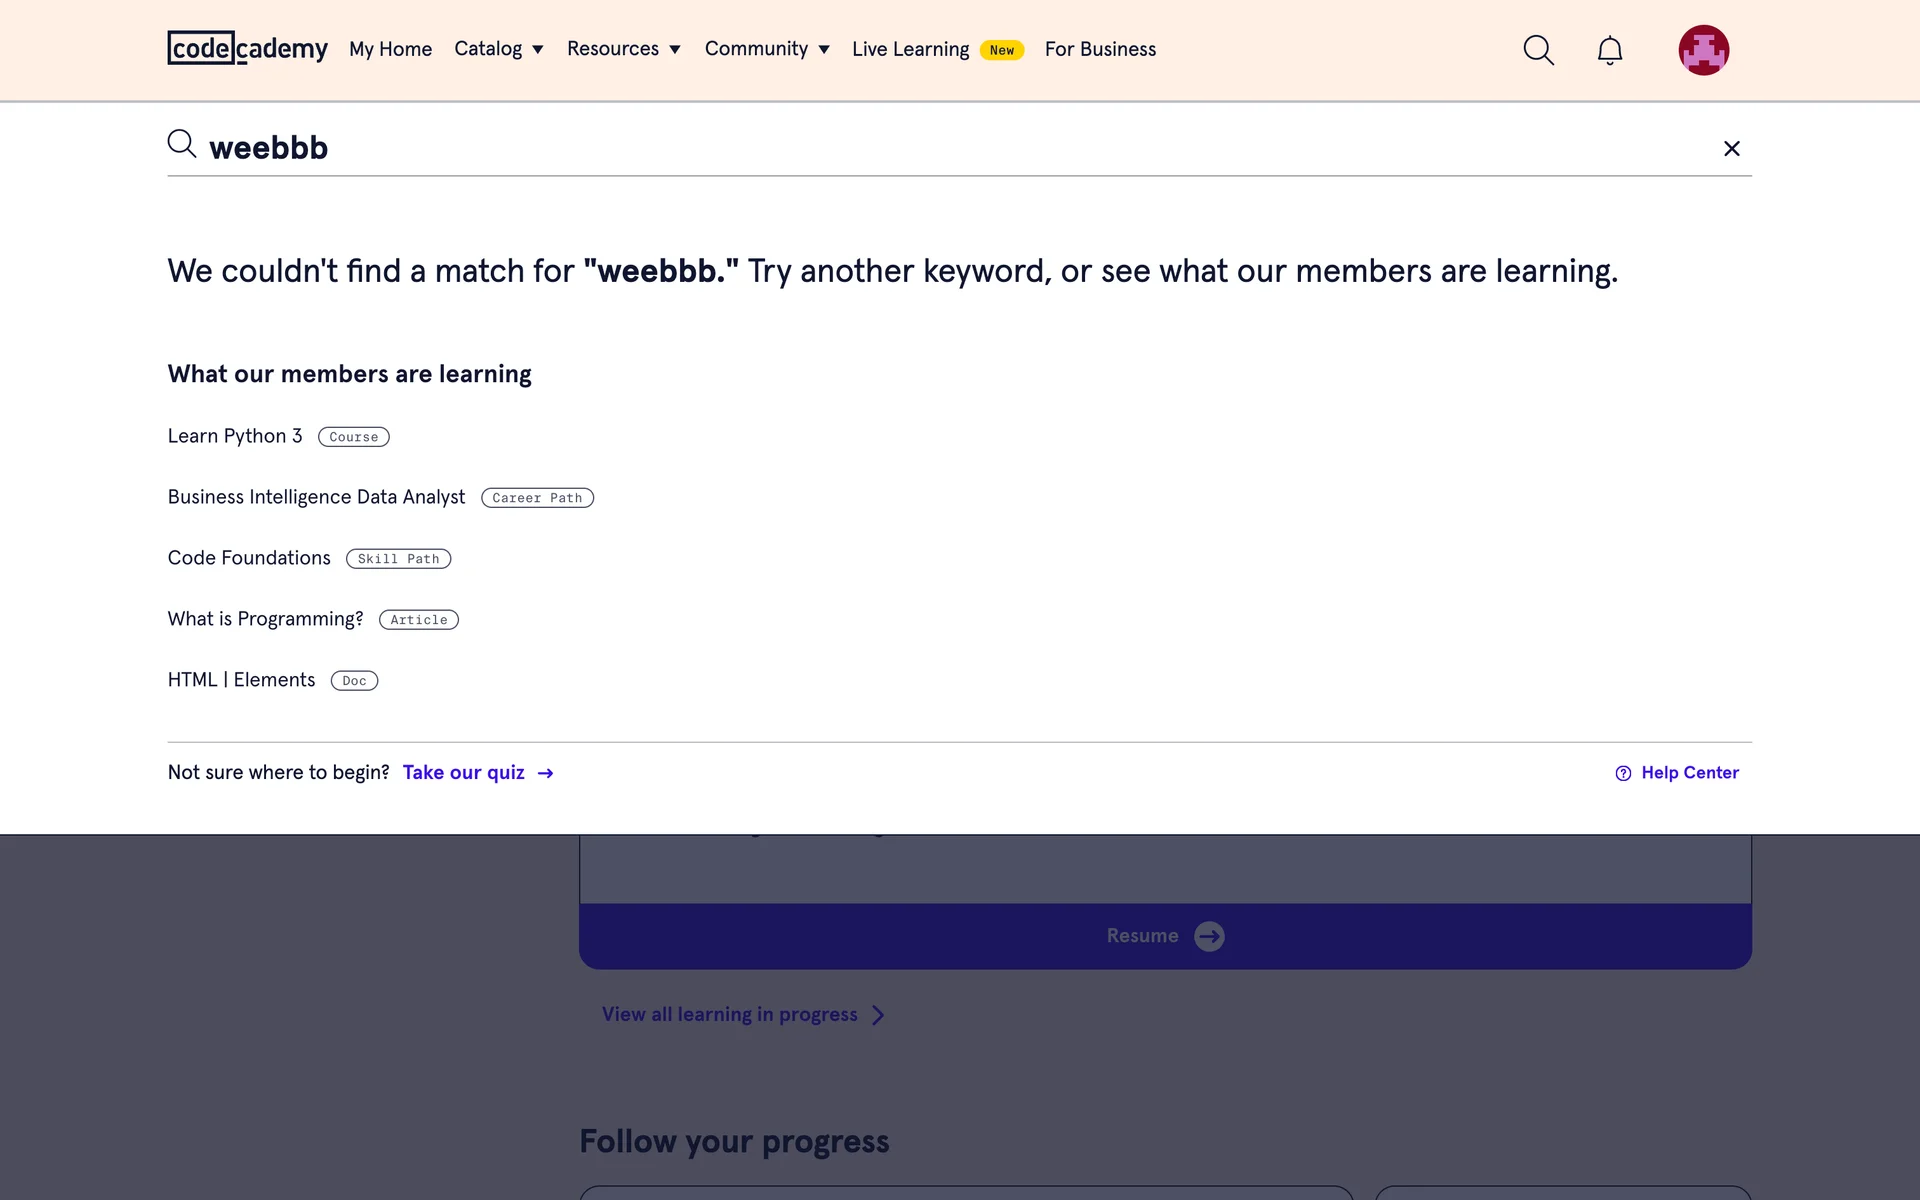Image resolution: width=1920 pixels, height=1200 pixels.
Task: Select Business Intelligence Data Analyst career path
Action: click(x=316, y=497)
